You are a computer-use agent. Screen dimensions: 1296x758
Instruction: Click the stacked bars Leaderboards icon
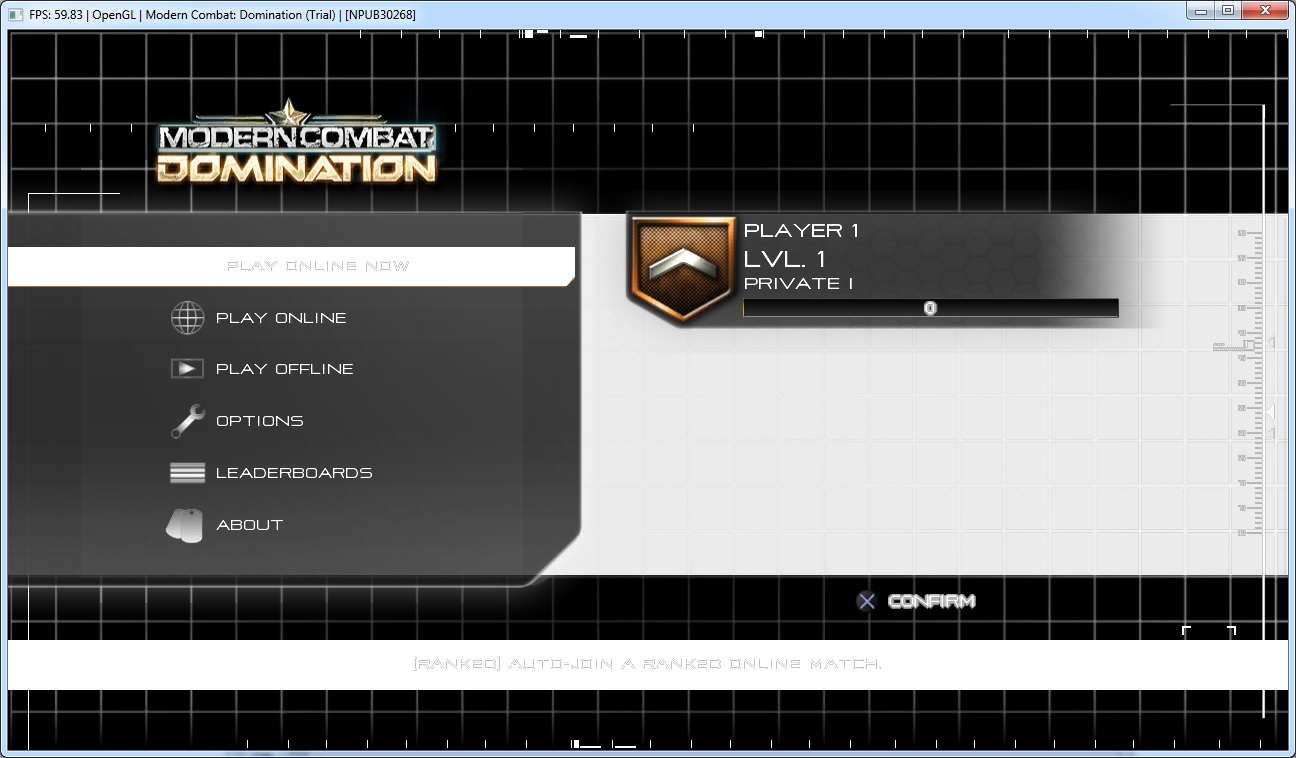coord(187,473)
